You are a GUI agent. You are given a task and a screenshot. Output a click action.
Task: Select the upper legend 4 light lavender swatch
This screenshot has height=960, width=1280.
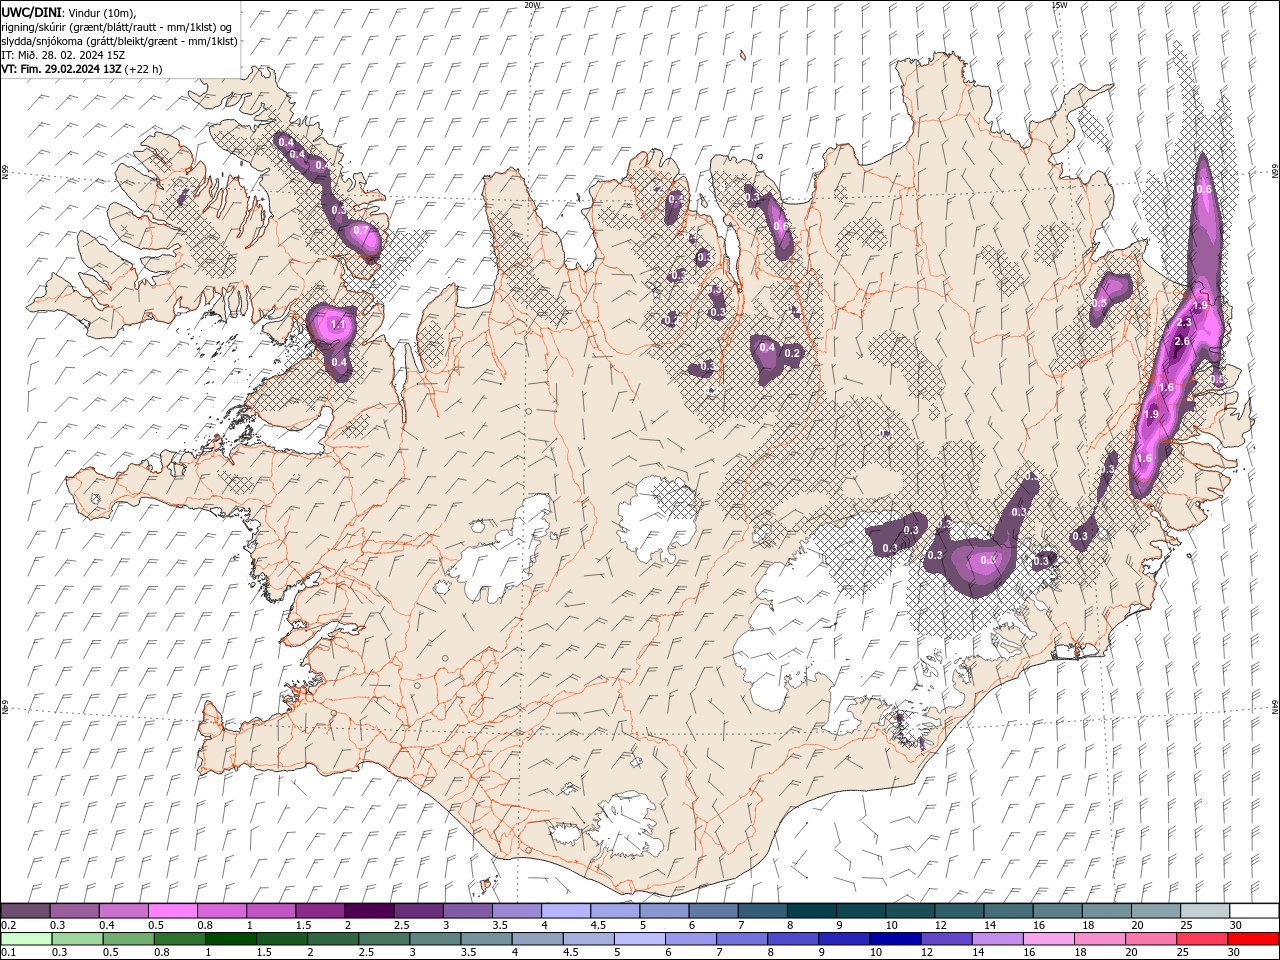(566, 911)
